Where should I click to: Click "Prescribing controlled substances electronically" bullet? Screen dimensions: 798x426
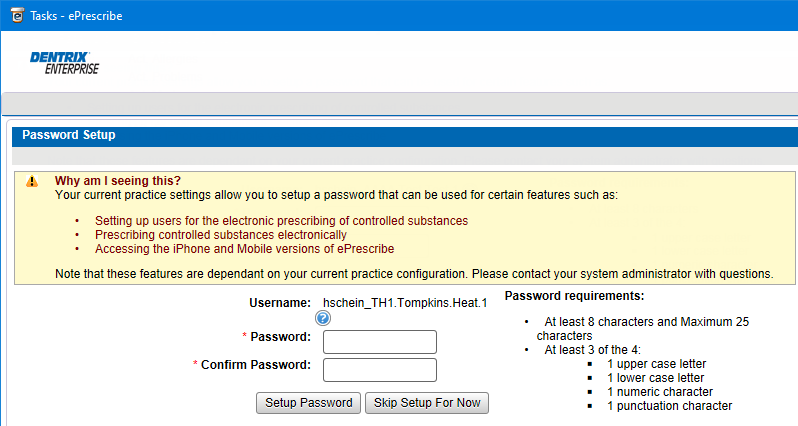(x=221, y=234)
